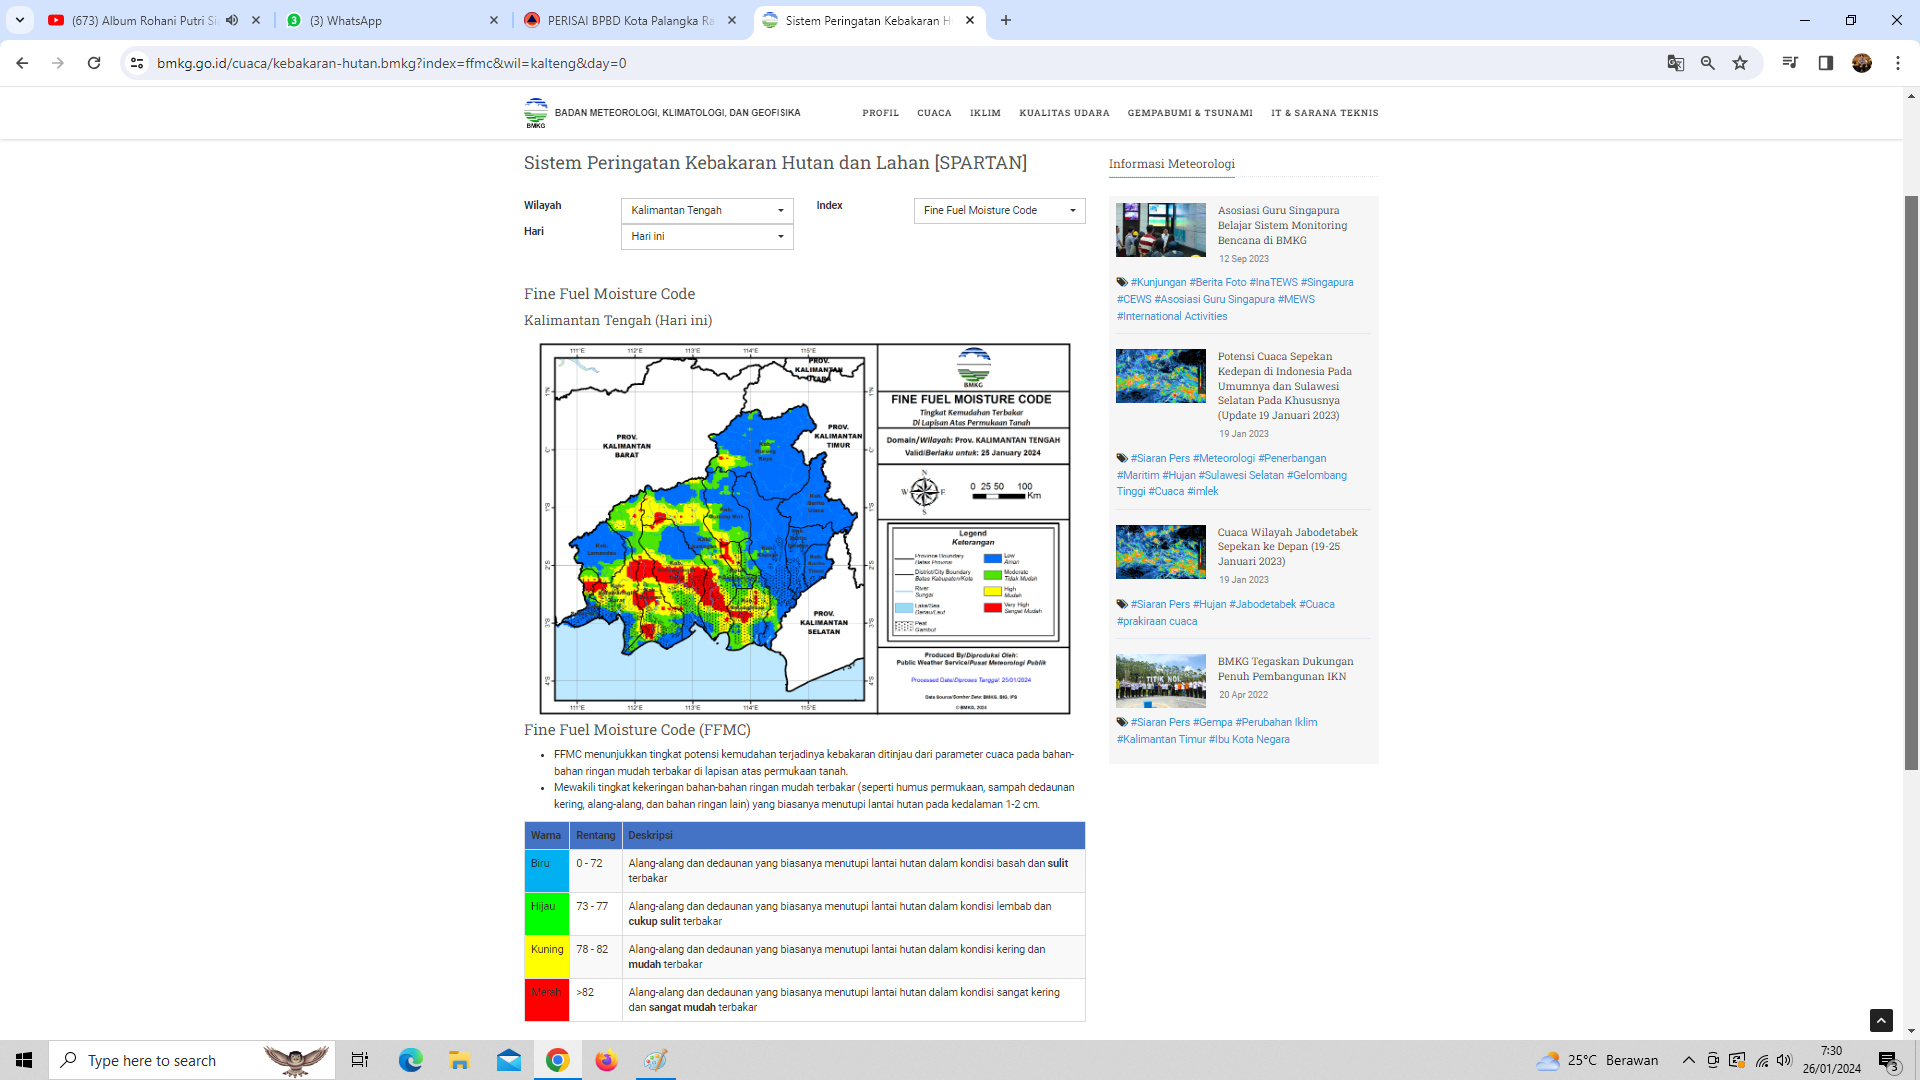Image resolution: width=1920 pixels, height=1080 pixels.
Task: Open article Cuaca Wilayah Jabodetabek Sepekan ke Depan
Action: (1287, 547)
